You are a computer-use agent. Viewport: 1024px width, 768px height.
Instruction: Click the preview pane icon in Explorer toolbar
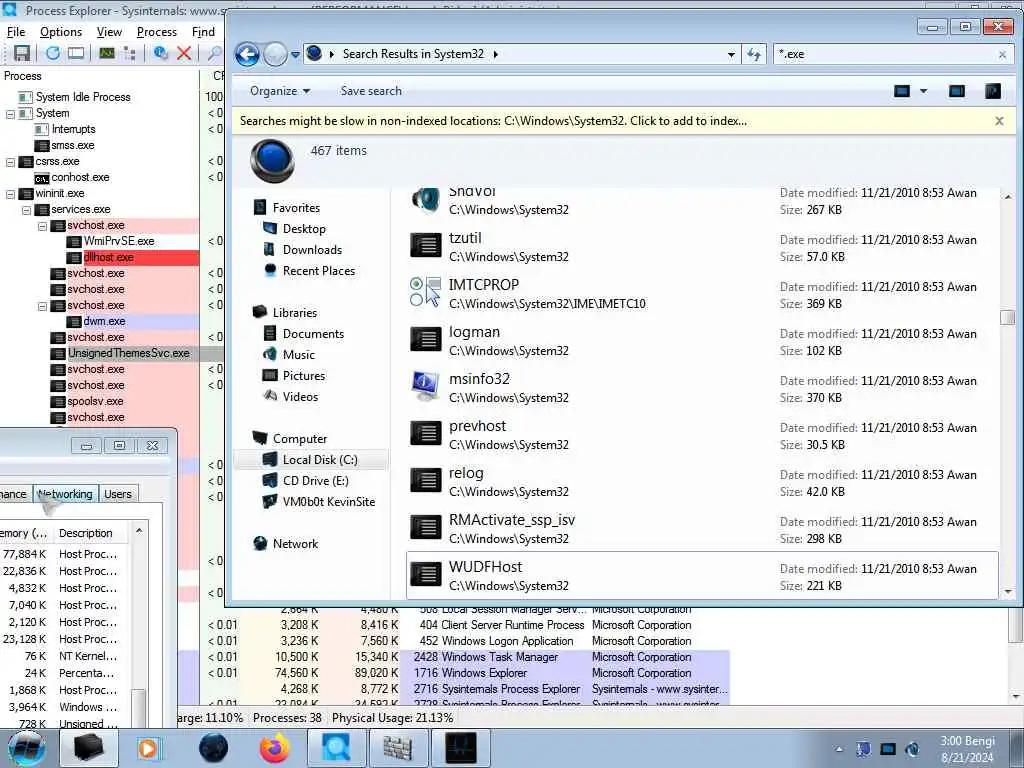tap(957, 91)
